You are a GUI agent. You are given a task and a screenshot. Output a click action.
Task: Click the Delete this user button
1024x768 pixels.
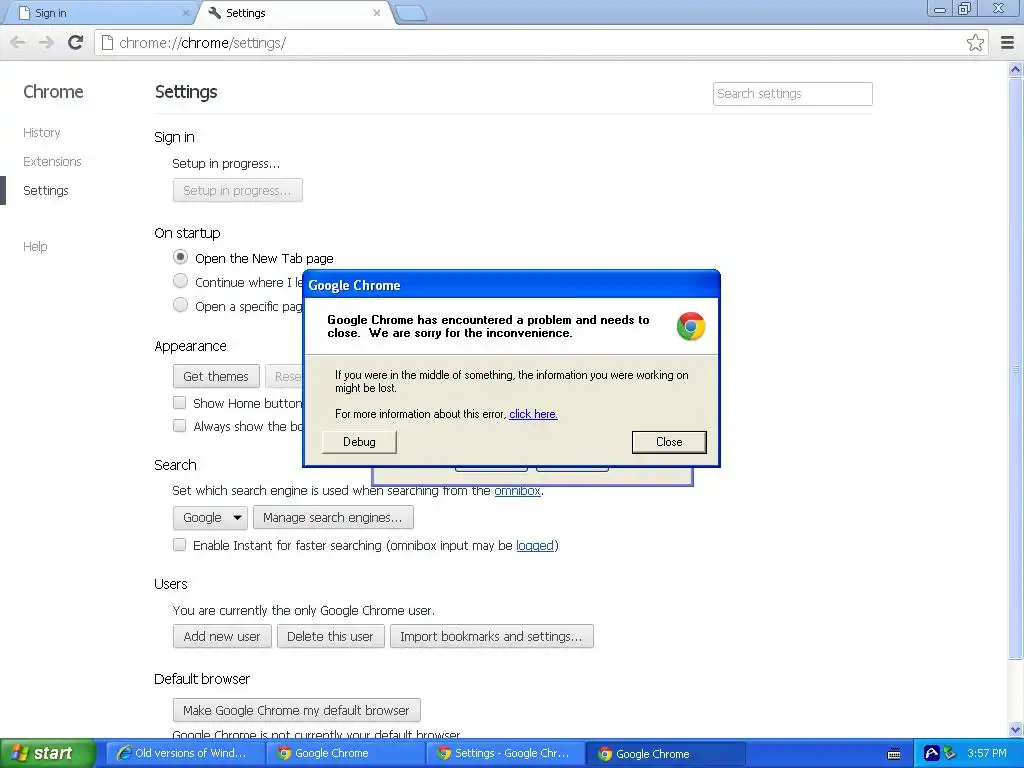(x=330, y=636)
